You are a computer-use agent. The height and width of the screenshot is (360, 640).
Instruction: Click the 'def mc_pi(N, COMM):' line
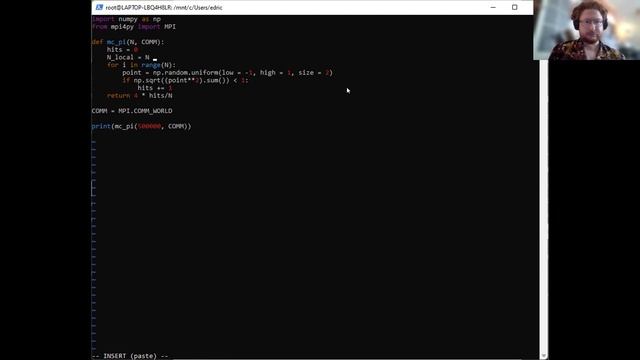128,42
